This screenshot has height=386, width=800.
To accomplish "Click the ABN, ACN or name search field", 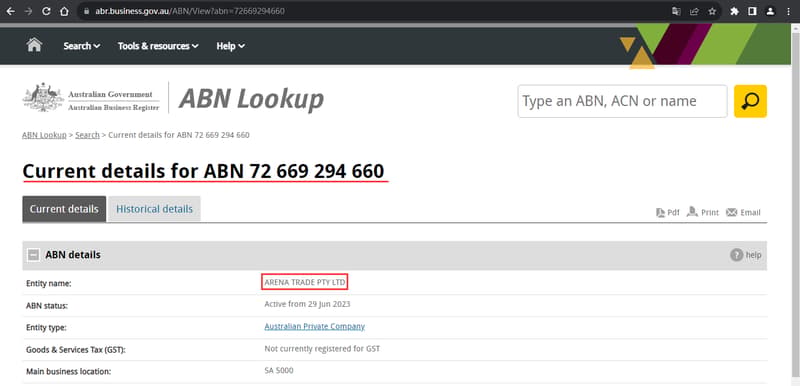I will click(x=622, y=101).
